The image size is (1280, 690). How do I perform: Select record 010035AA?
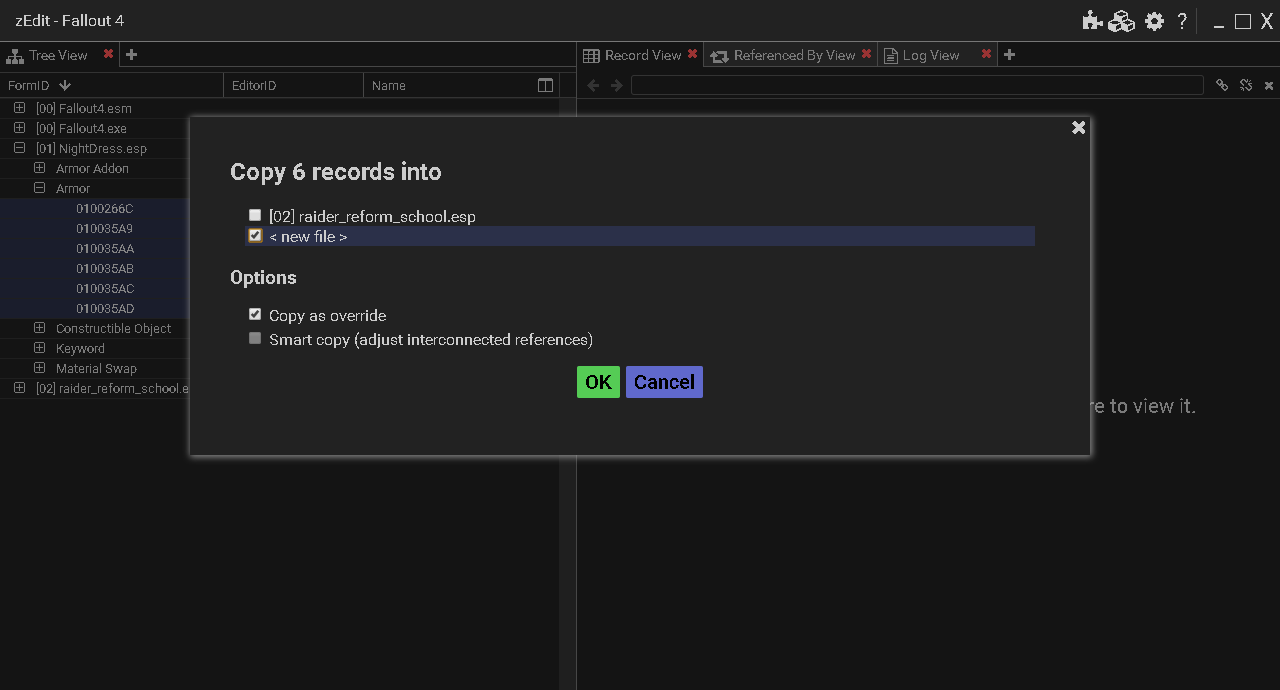click(104, 248)
